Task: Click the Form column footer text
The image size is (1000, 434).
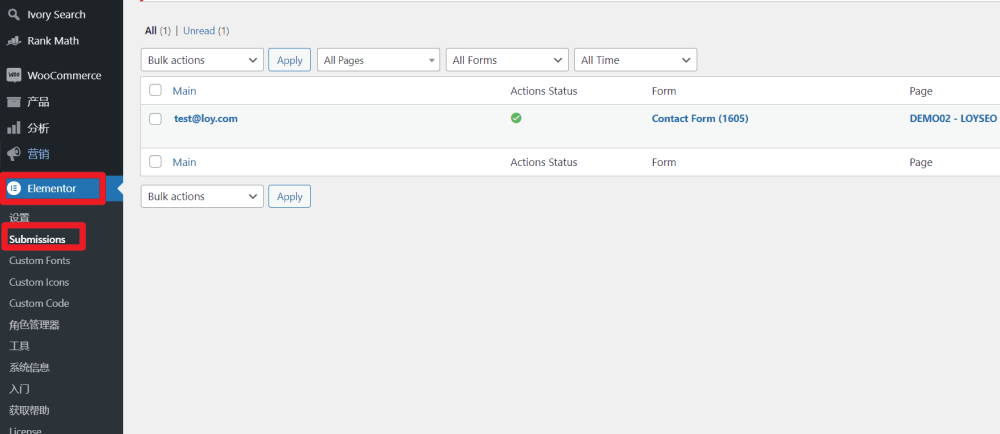Action: (664, 163)
